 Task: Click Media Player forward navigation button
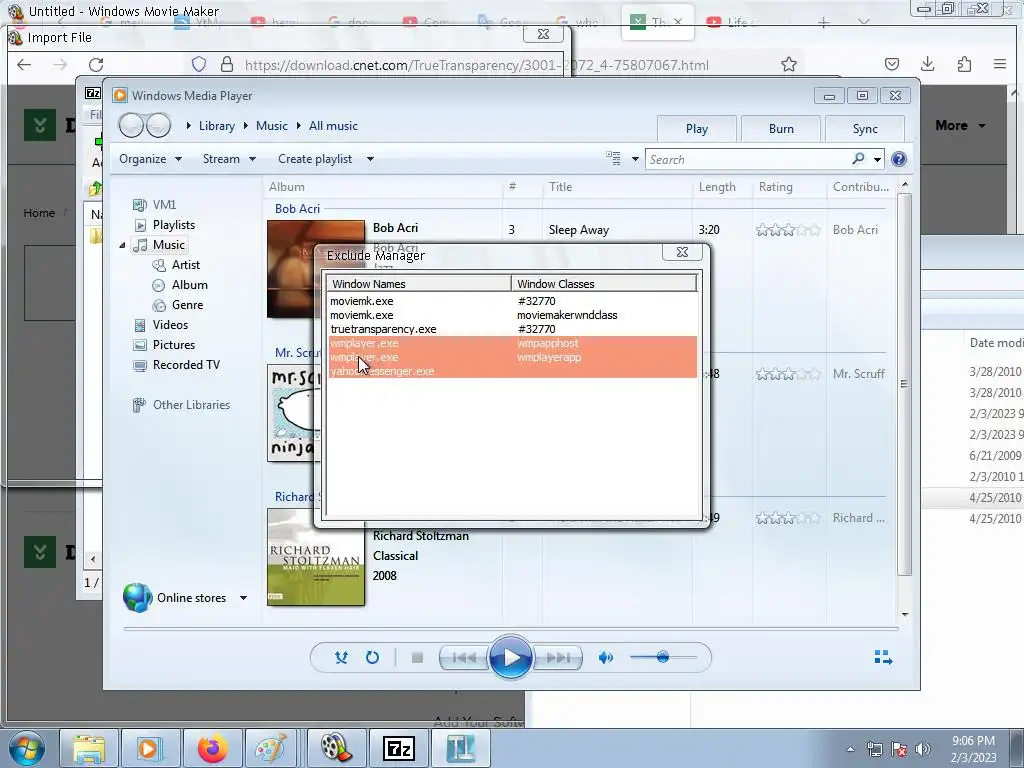[x=158, y=125]
